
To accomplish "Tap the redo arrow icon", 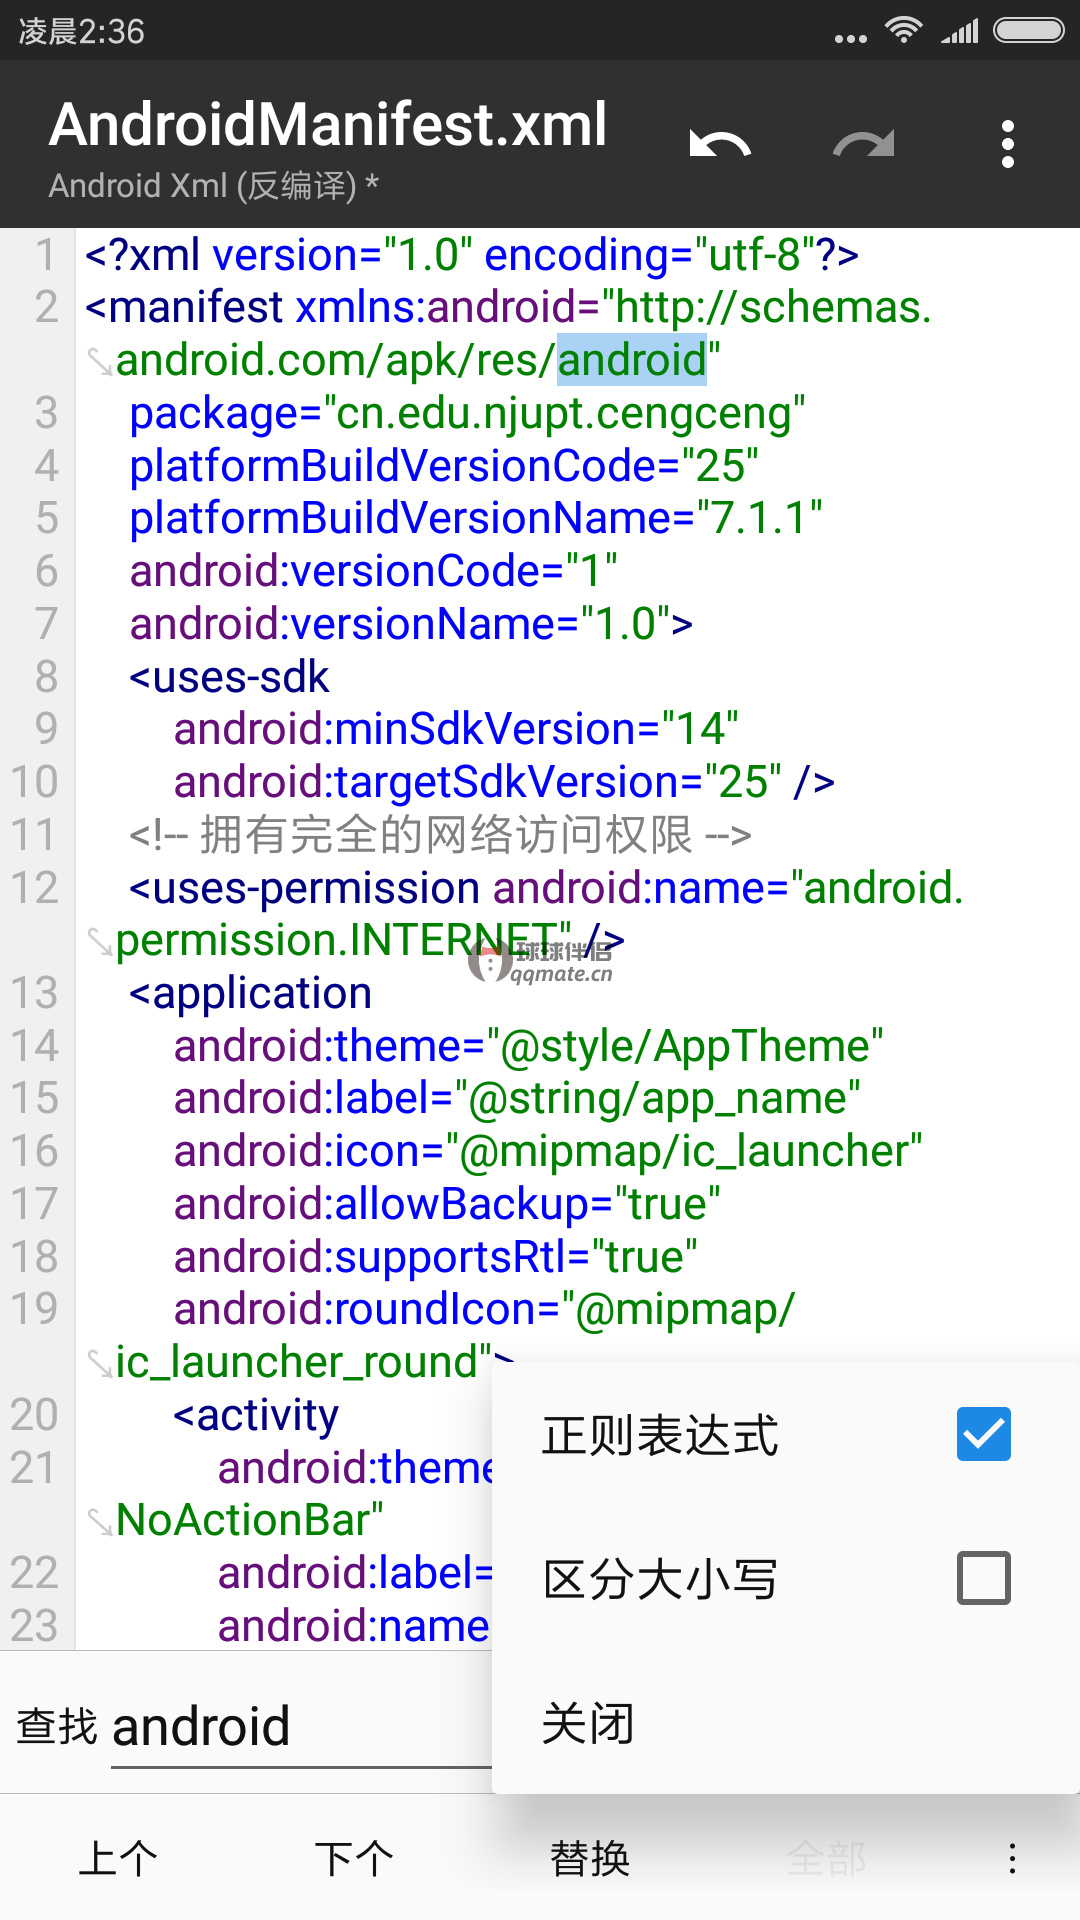I will pos(864,145).
